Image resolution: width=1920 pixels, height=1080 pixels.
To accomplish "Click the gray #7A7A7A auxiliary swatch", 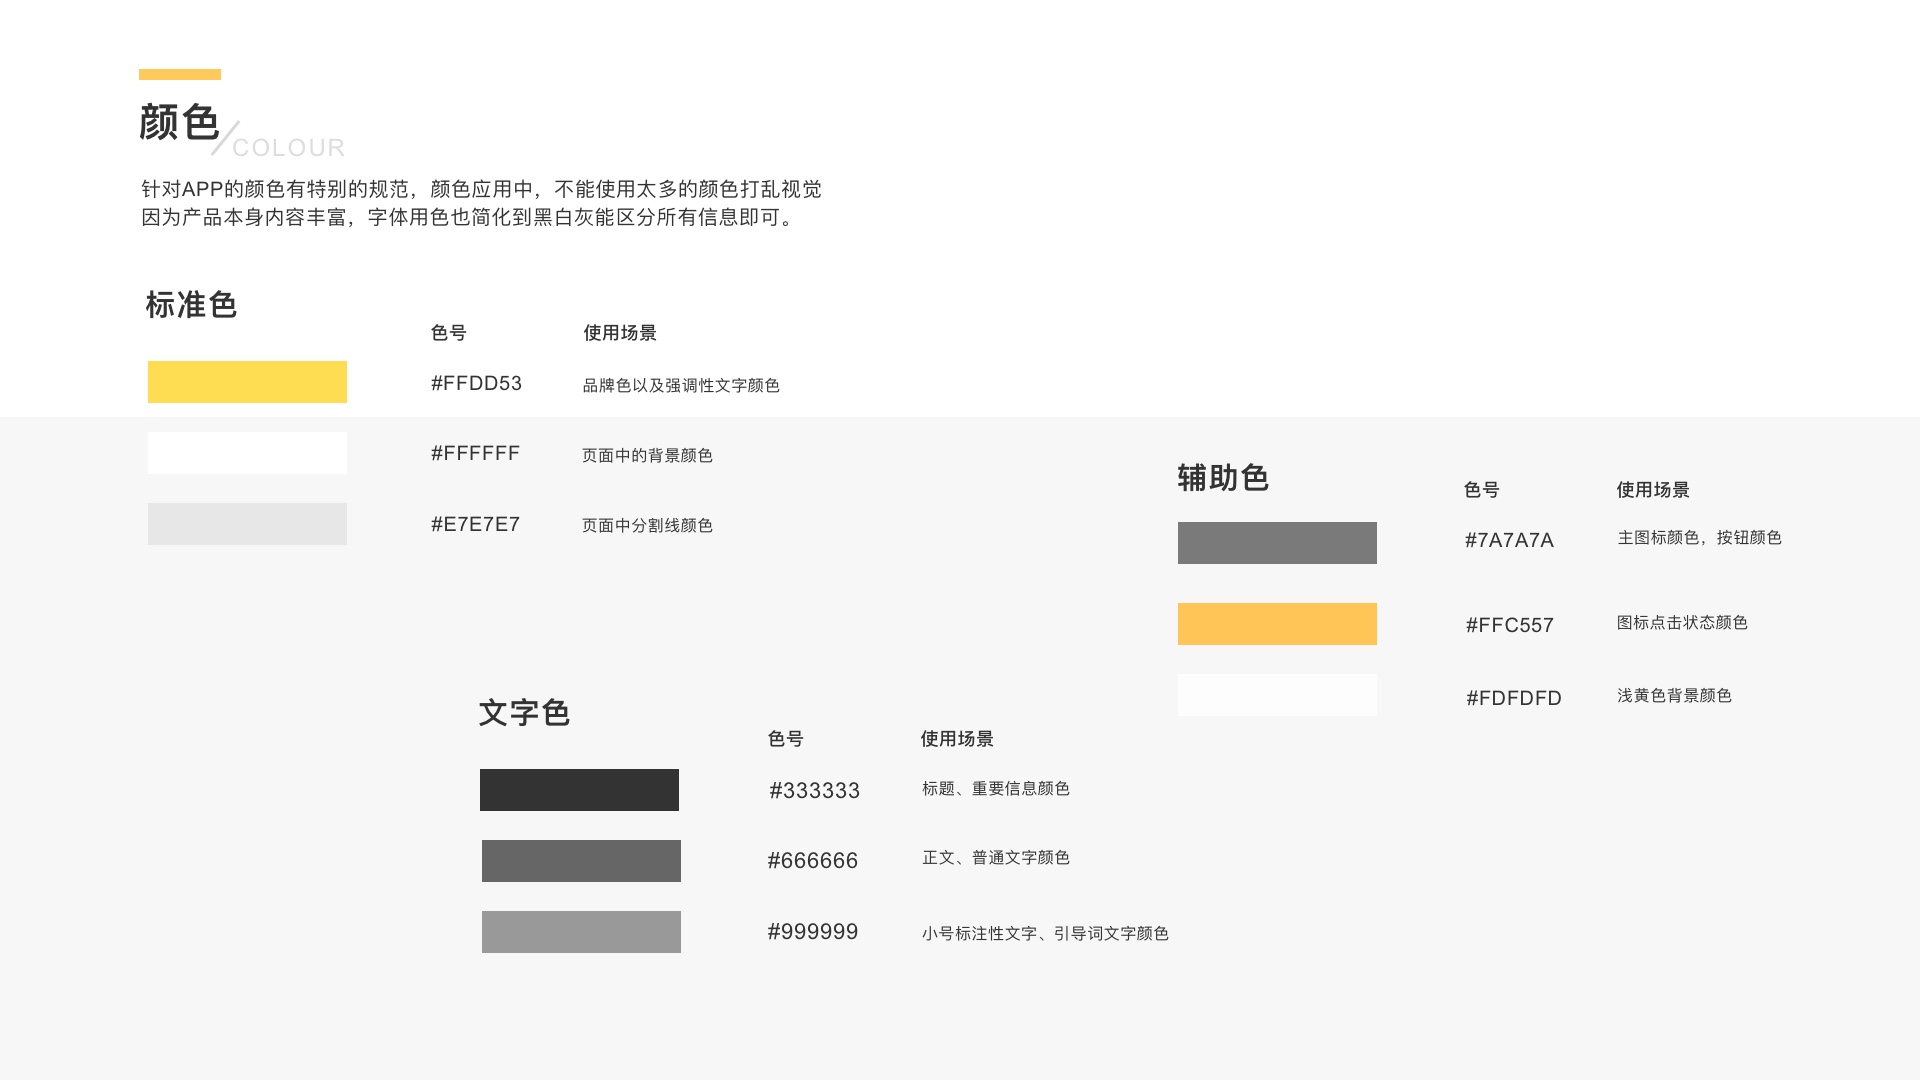I will pyautogui.click(x=1277, y=543).
